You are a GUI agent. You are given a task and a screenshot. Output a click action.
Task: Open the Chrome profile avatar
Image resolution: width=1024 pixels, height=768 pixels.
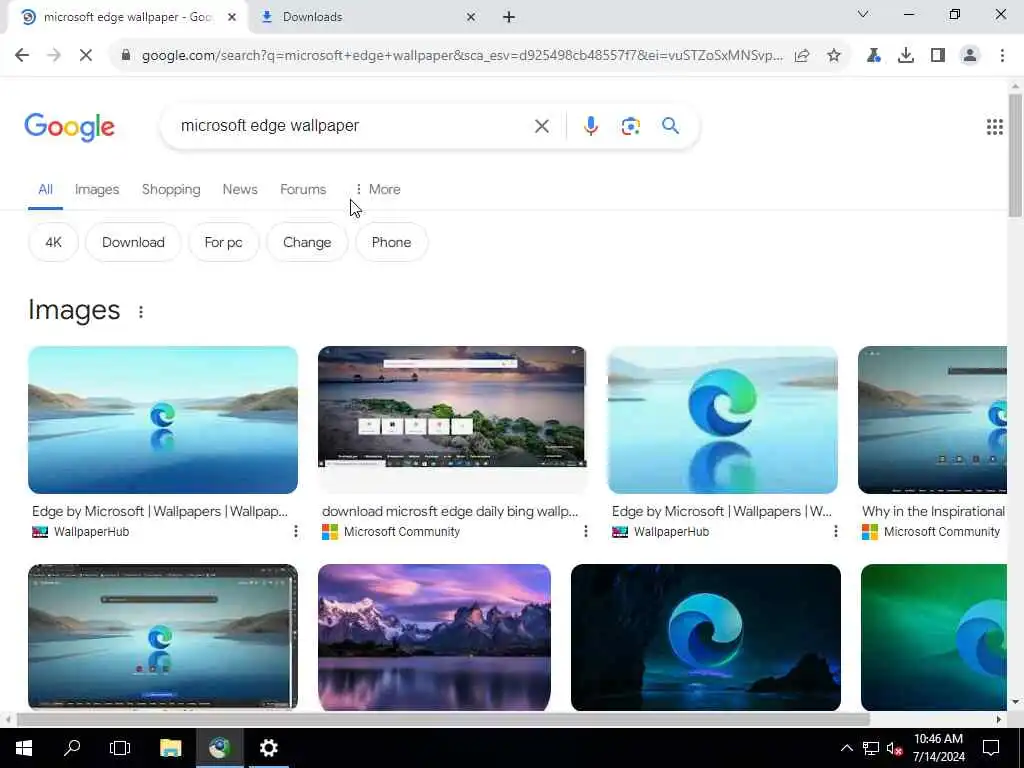(x=970, y=56)
